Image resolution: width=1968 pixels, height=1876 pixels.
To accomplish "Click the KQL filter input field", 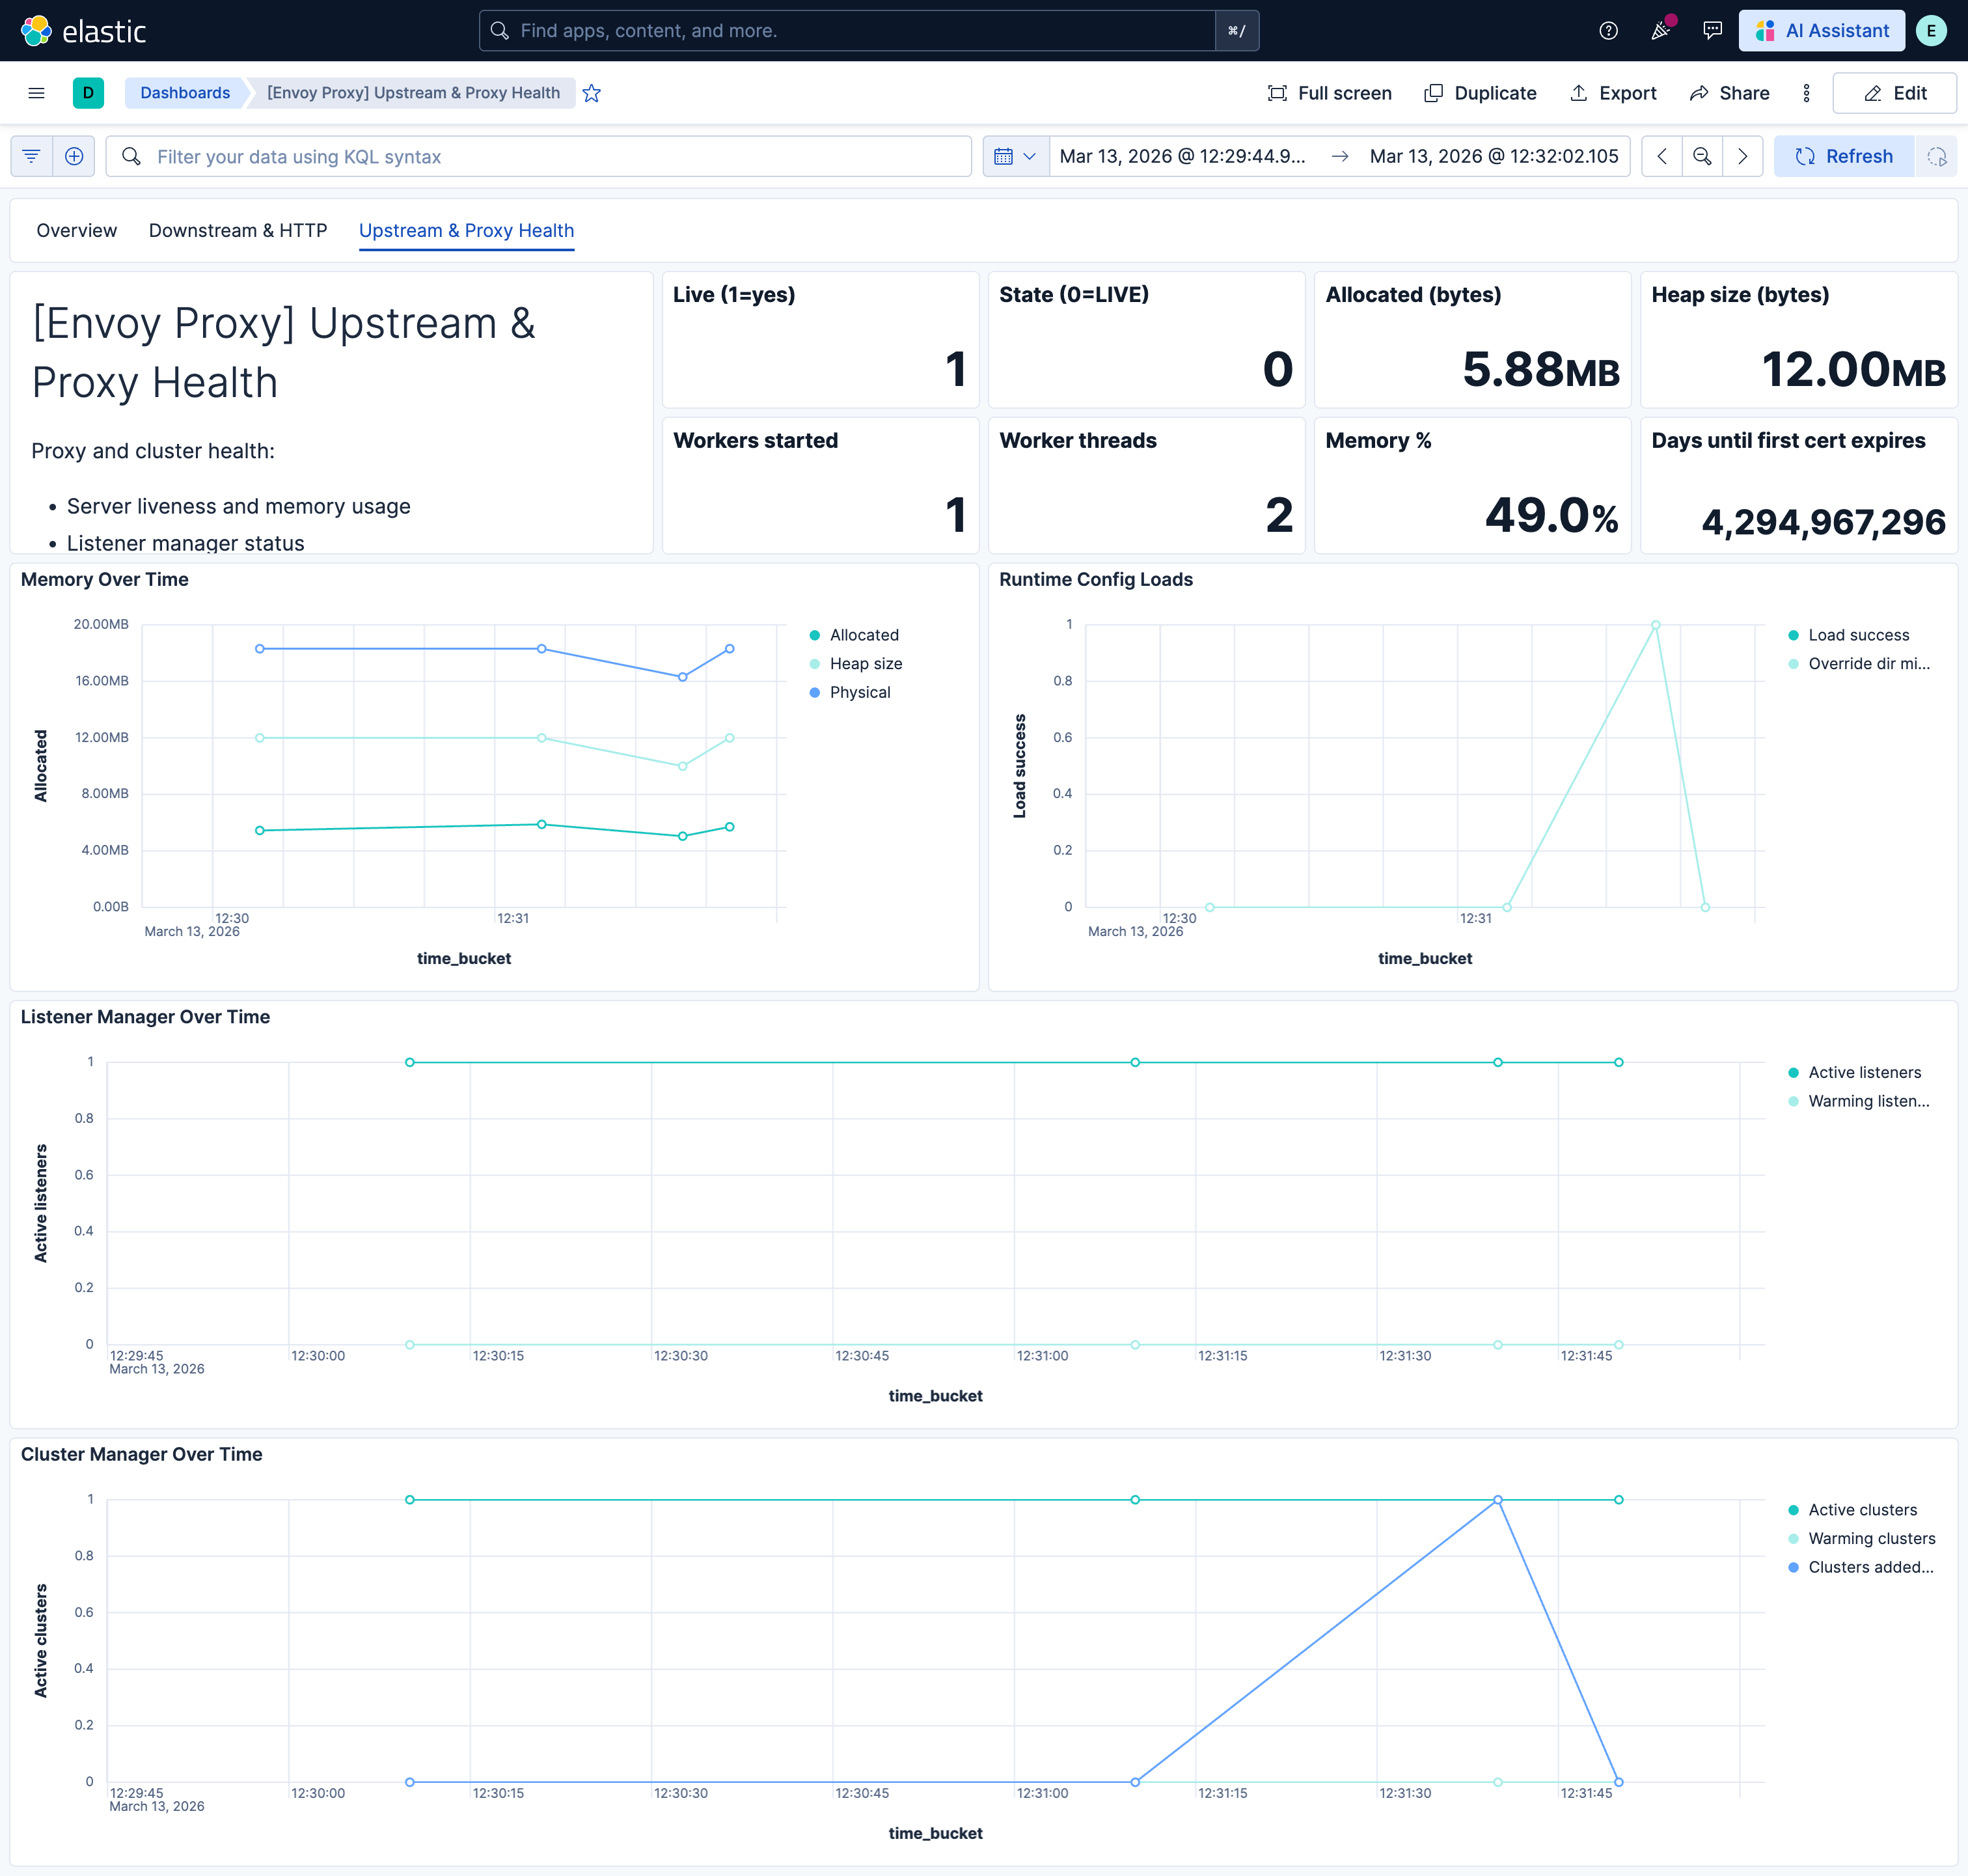I will [540, 156].
